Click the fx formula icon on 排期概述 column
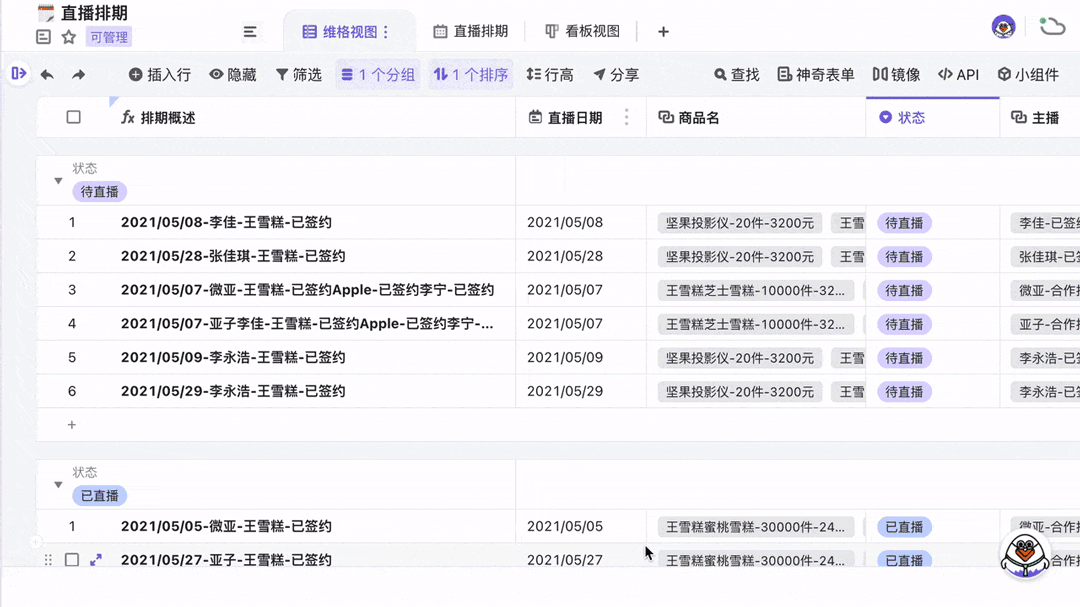This screenshot has height=607, width=1080. click(127, 117)
